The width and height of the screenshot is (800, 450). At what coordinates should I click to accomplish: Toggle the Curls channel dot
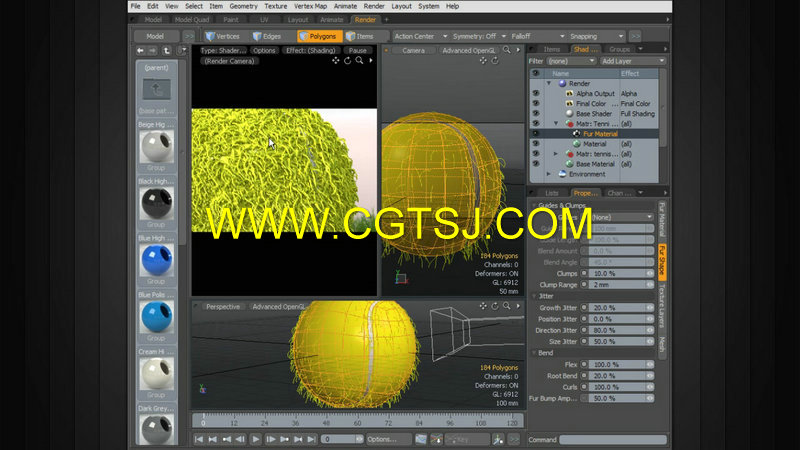pos(584,387)
